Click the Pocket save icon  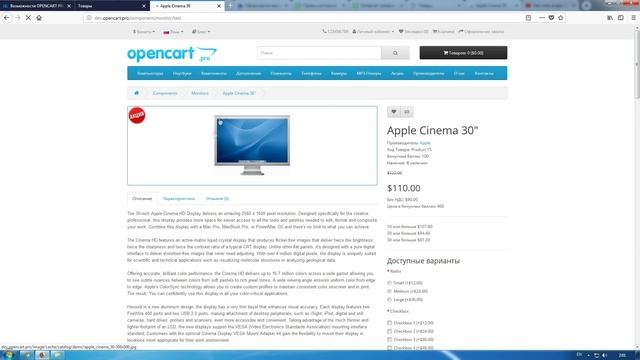click(x=551, y=18)
